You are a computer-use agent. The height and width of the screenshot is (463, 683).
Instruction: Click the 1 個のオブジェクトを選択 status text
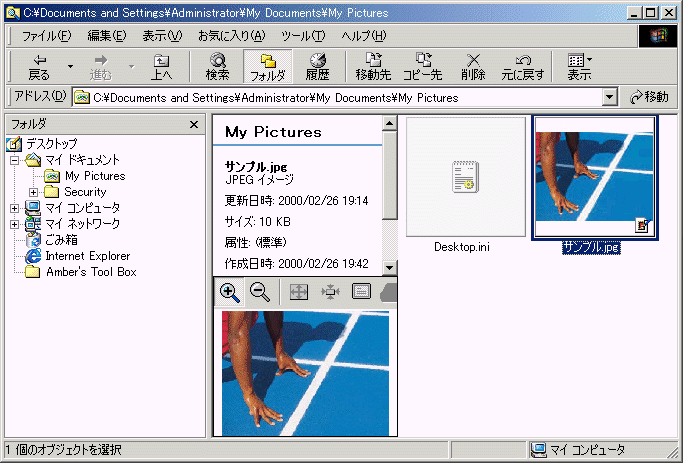pos(64,449)
